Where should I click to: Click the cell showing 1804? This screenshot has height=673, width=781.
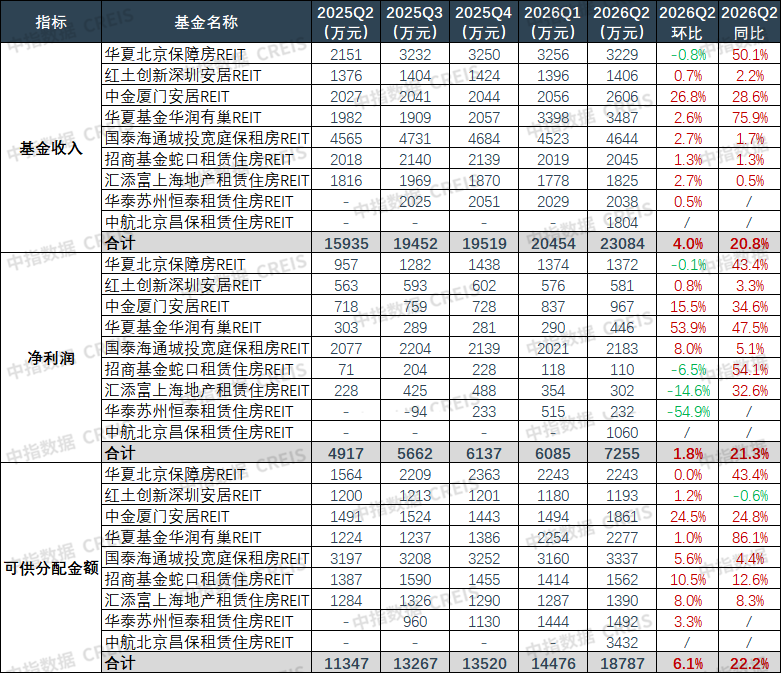(622, 222)
